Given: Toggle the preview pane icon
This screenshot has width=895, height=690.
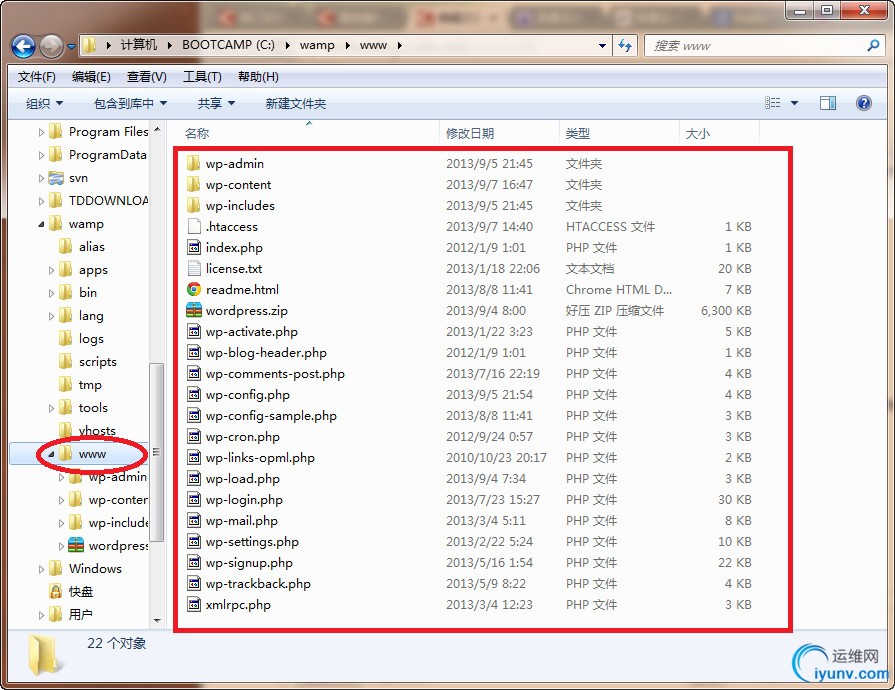Looking at the screenshot, I should coord(828,103).
